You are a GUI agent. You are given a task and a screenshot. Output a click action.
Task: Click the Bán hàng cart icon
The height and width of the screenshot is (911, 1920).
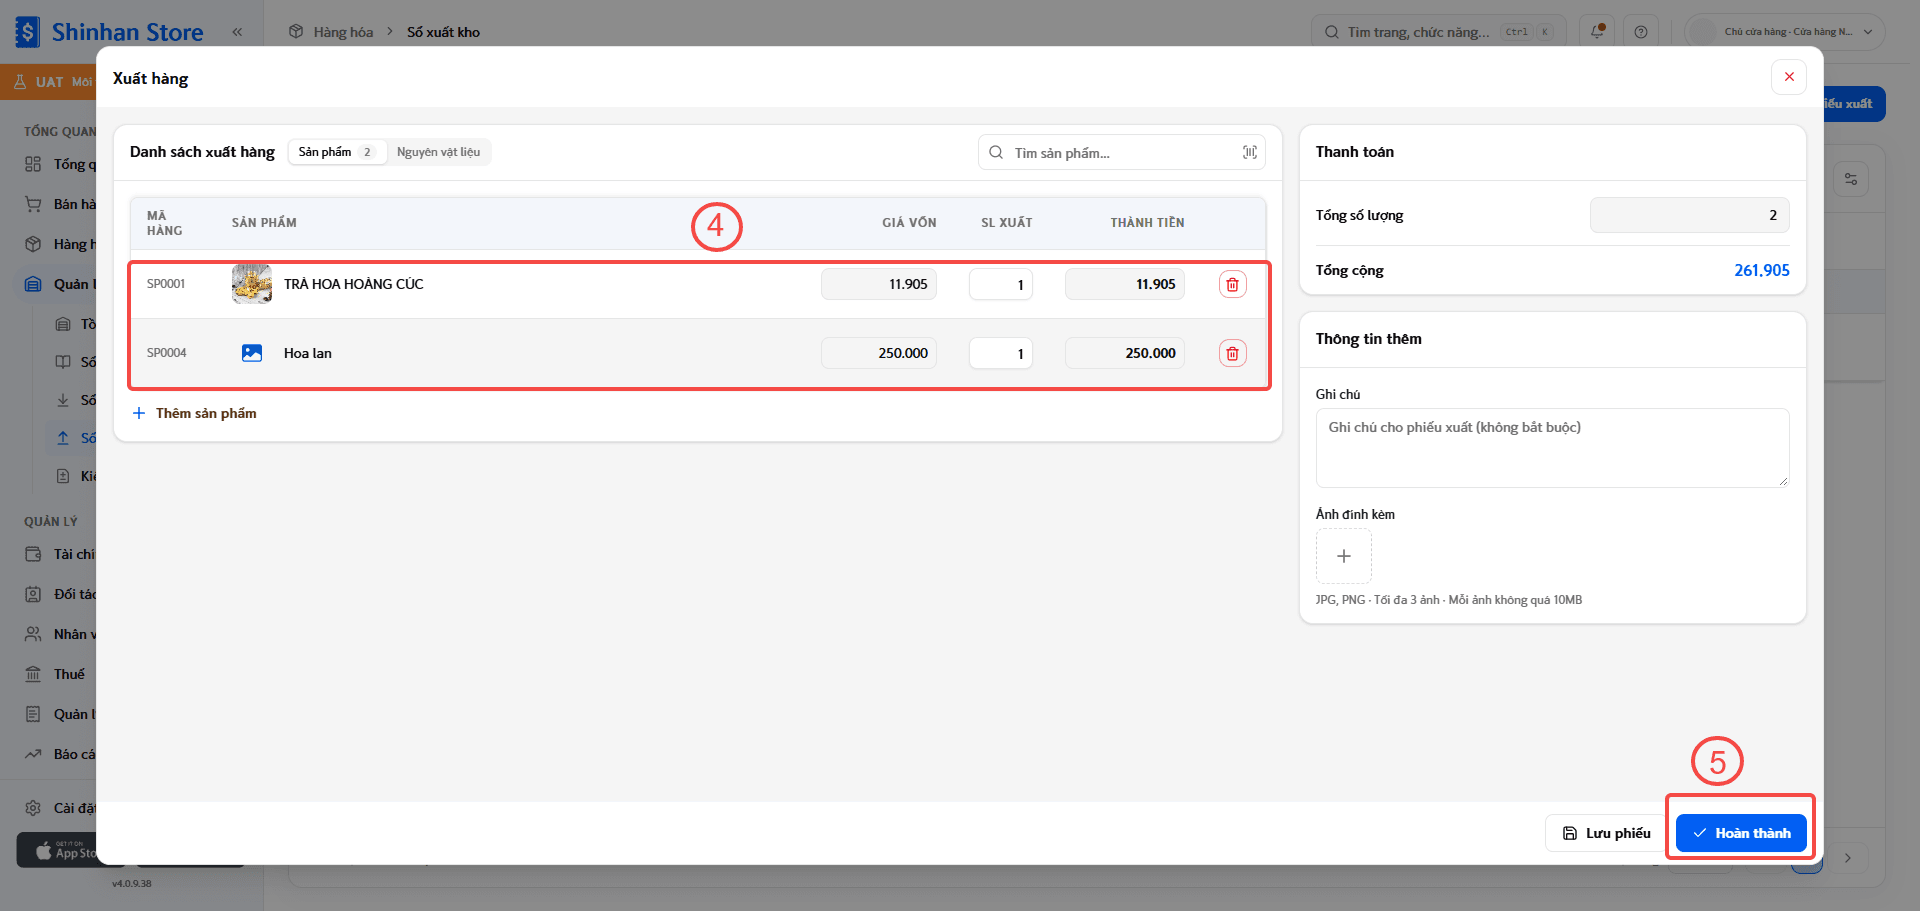[x=33, y=204]
